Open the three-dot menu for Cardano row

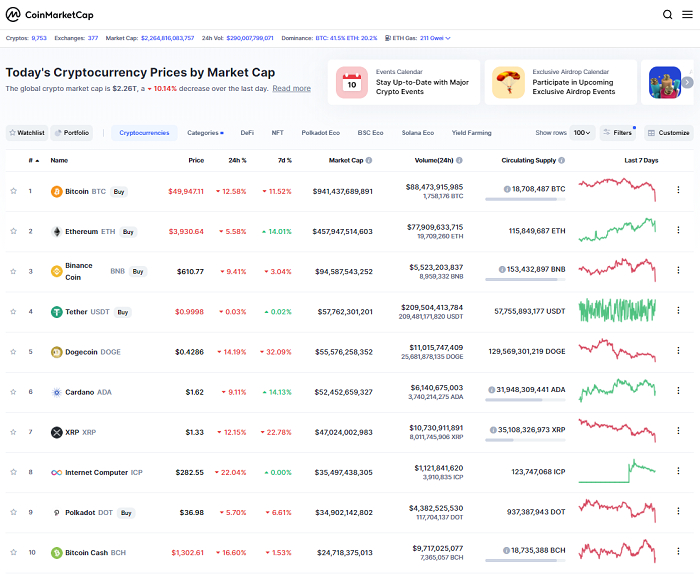pyautogui.click(x=678, y=392)
